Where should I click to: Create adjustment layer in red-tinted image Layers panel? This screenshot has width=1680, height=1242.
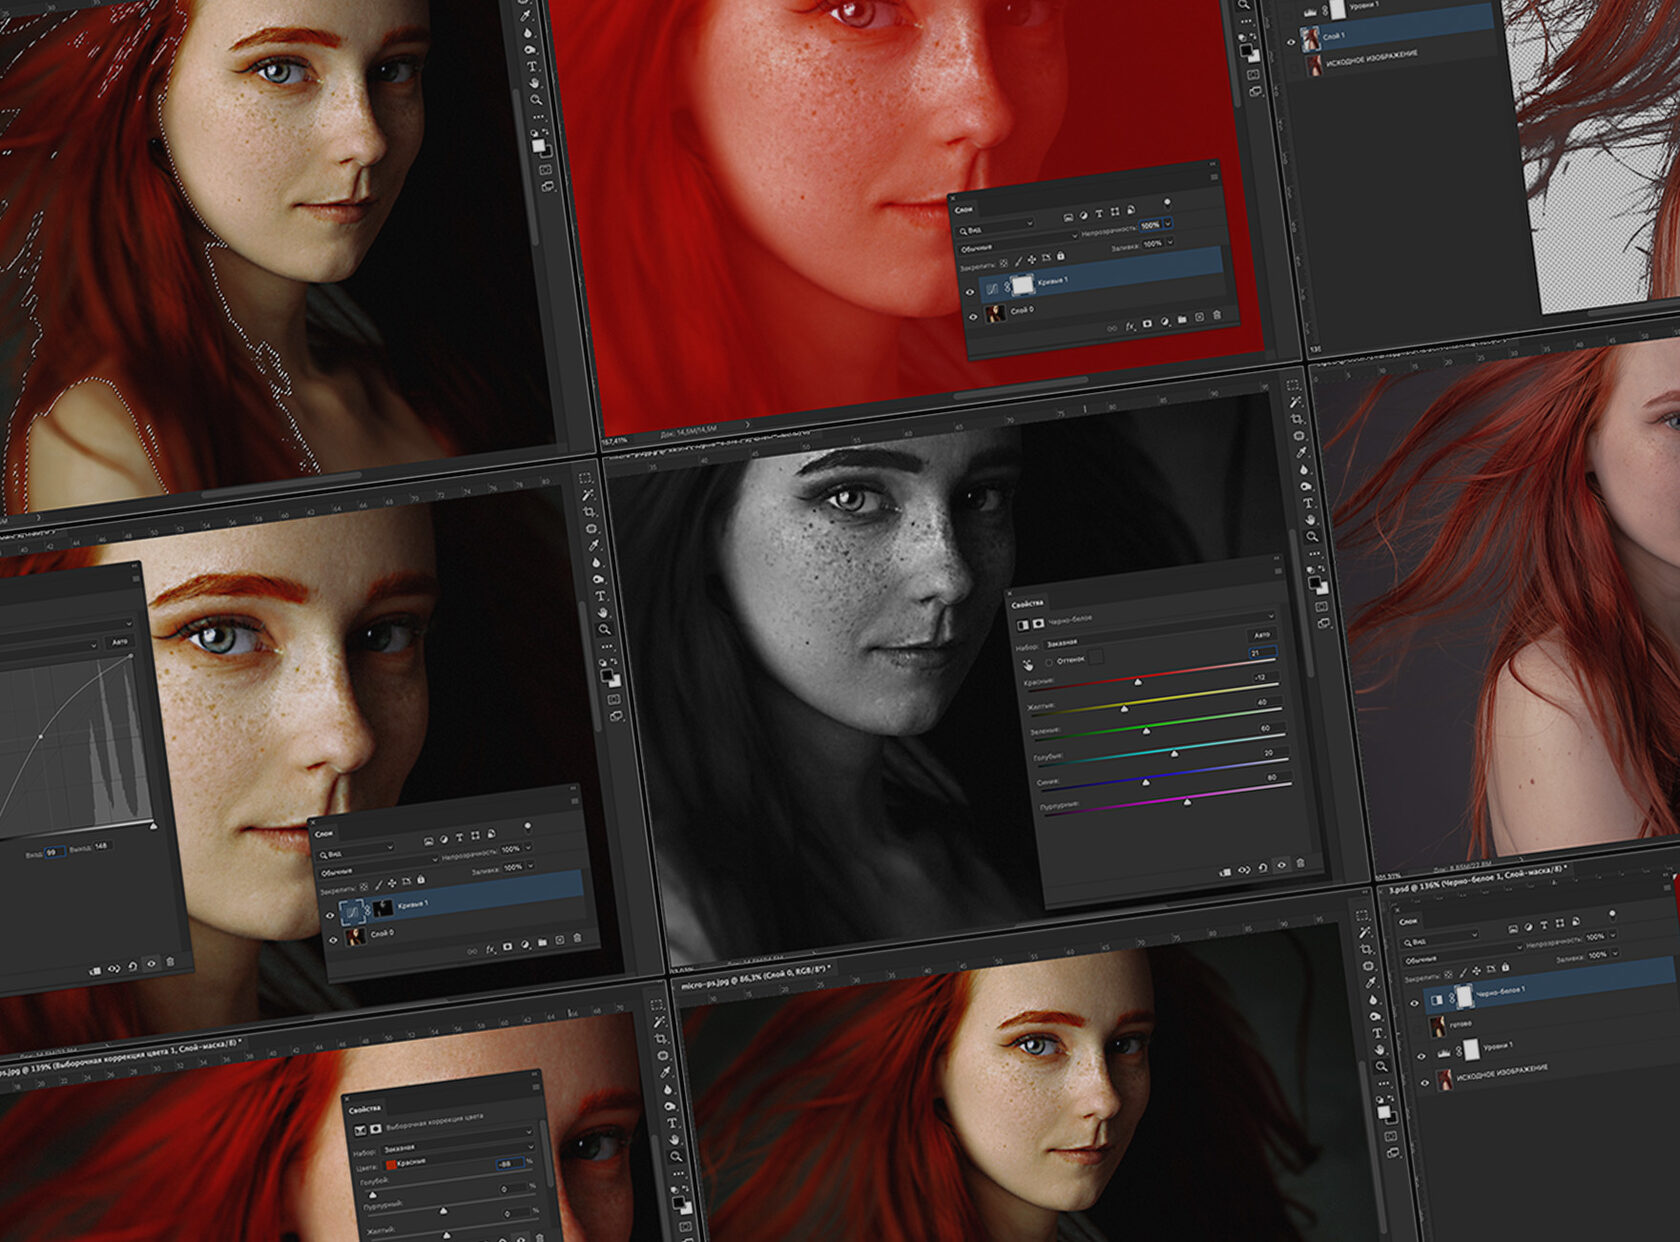tap(1165, 322)
